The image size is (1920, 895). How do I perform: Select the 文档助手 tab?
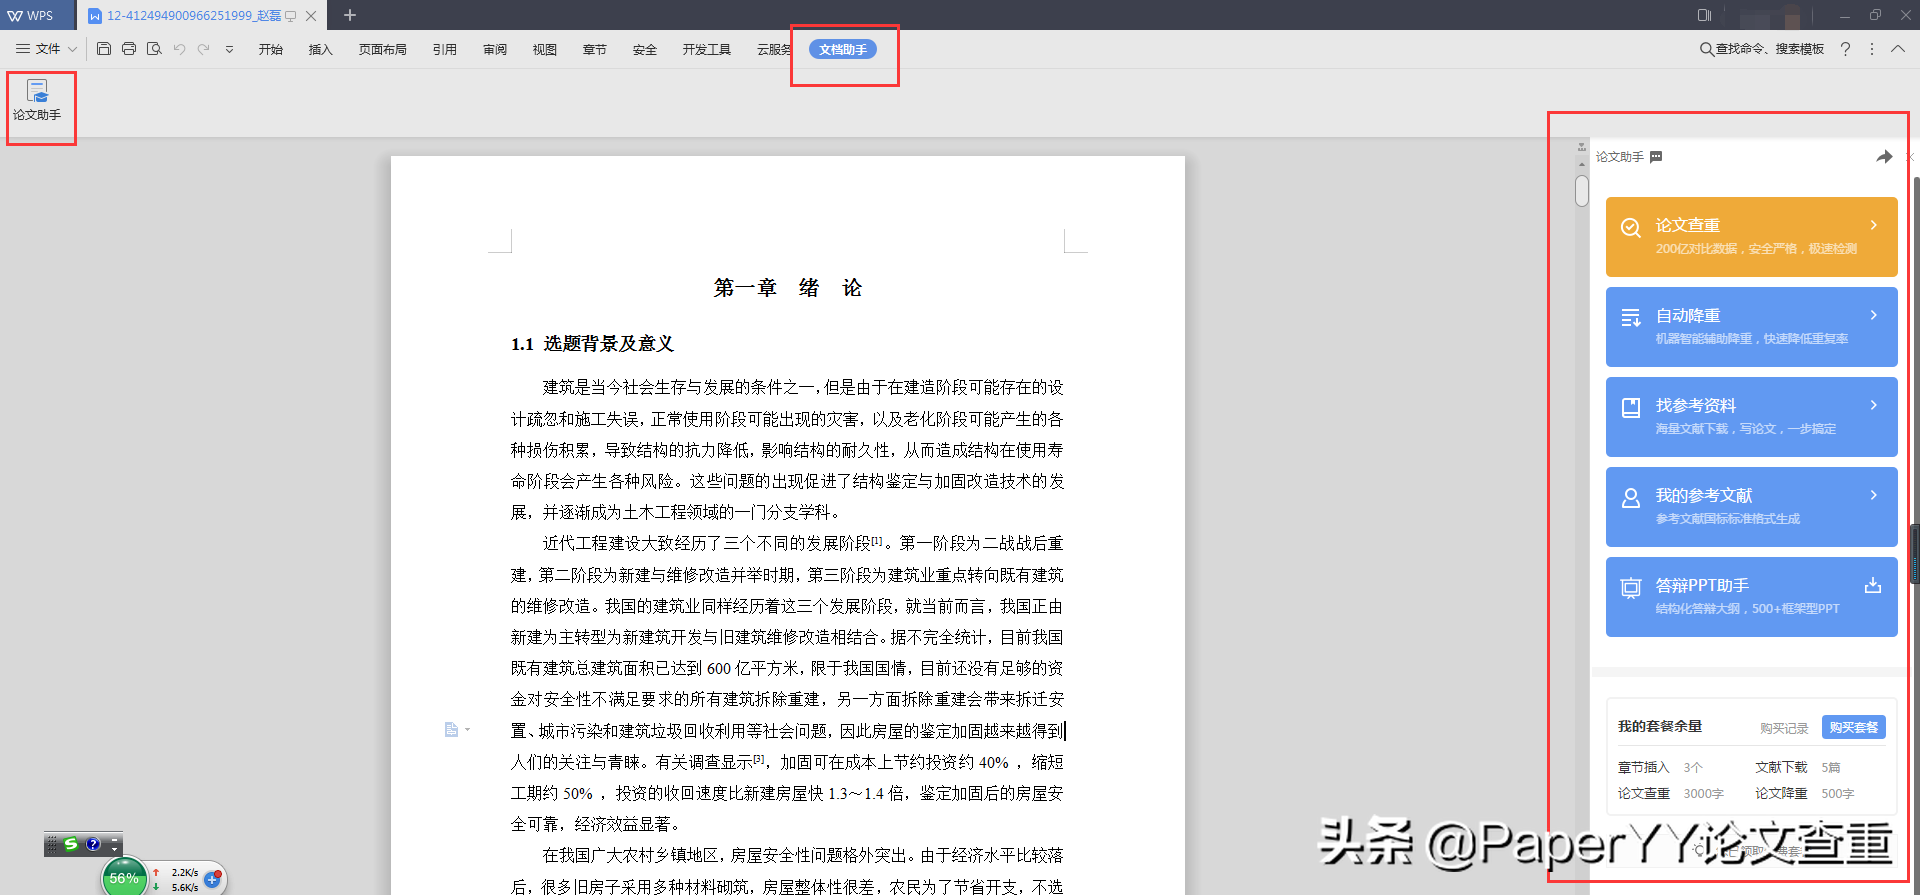[x=843, y=50]
